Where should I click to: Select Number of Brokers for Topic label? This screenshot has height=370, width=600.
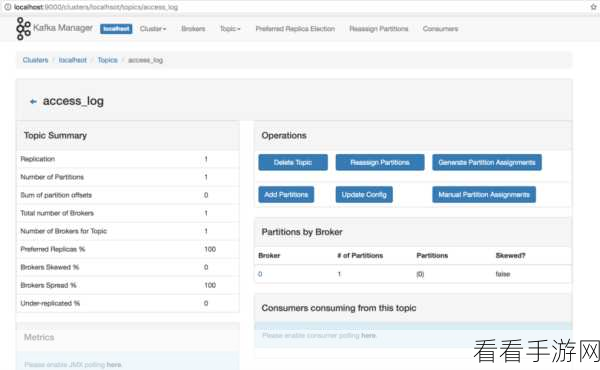tap(64, 231)
